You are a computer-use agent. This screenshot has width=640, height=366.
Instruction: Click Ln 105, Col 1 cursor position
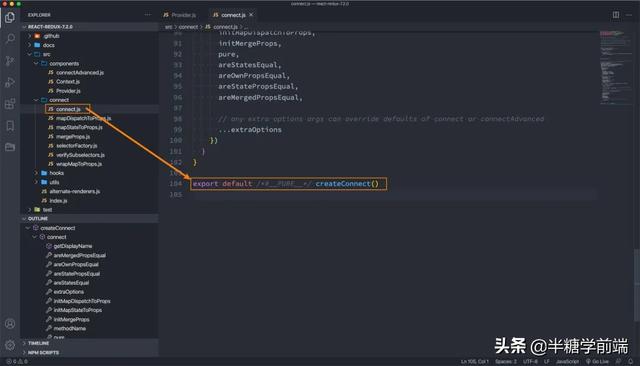[475, 362]
